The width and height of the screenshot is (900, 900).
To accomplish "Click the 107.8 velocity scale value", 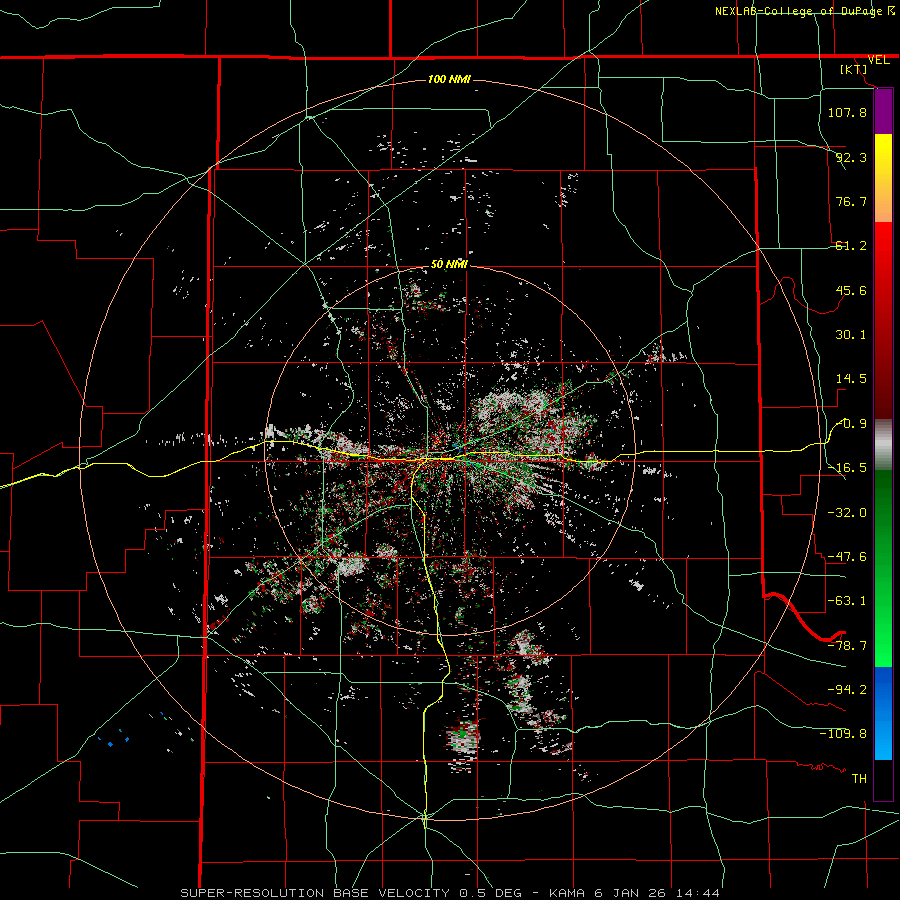I will [x=847, y=112].
